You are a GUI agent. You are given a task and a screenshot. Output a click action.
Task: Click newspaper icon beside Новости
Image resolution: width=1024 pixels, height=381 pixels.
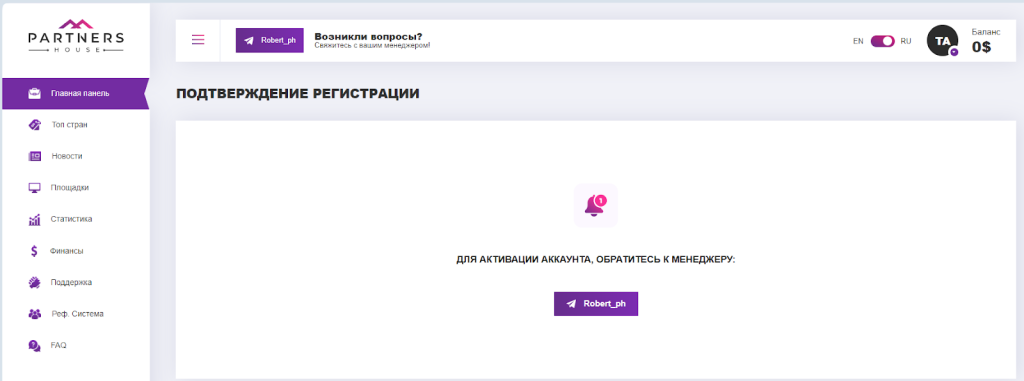35,156
